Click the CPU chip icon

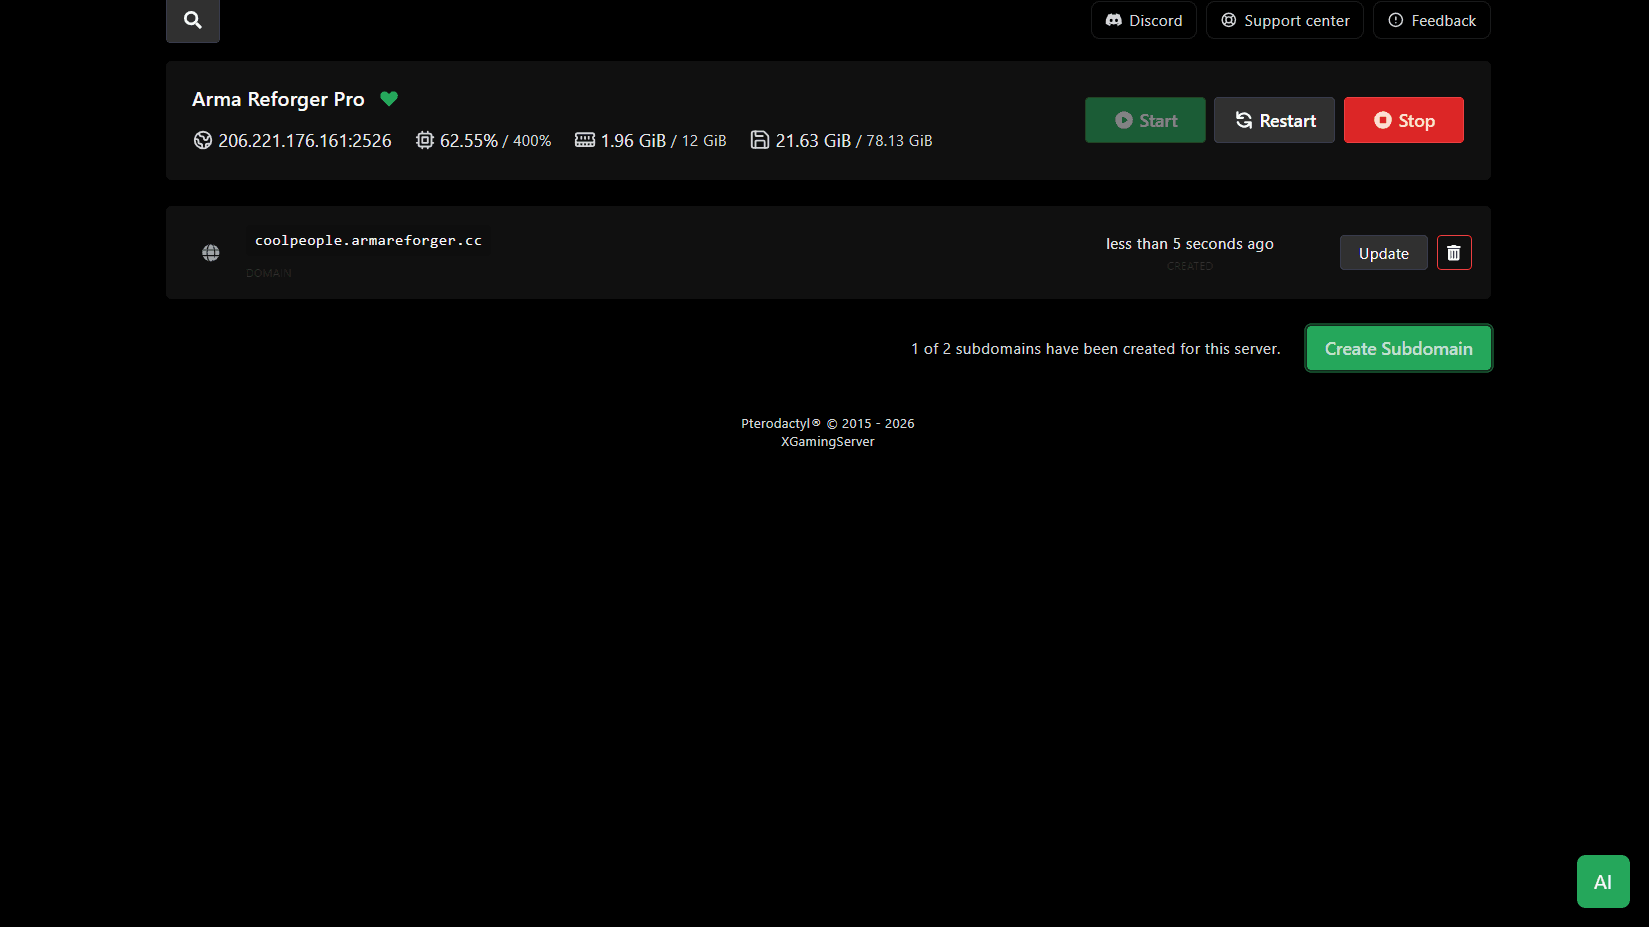[425, 141]
